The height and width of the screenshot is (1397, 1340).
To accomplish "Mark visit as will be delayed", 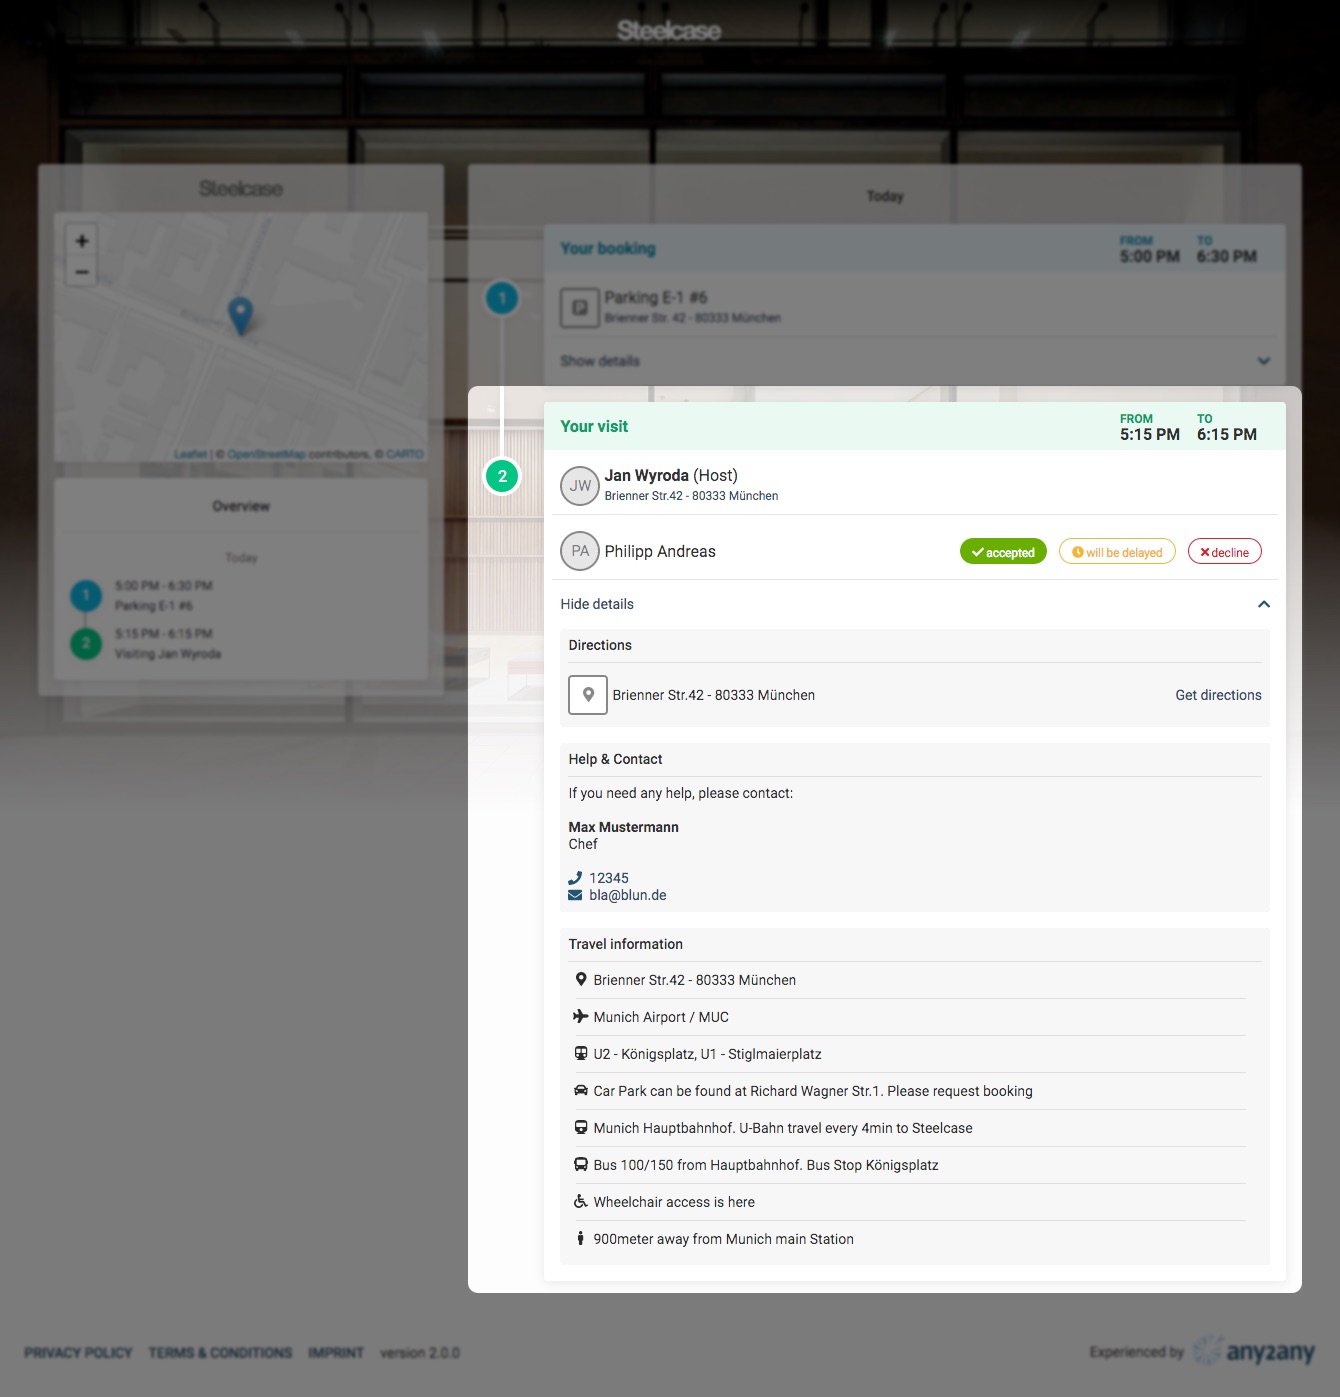I will (x=1117, y=552).
